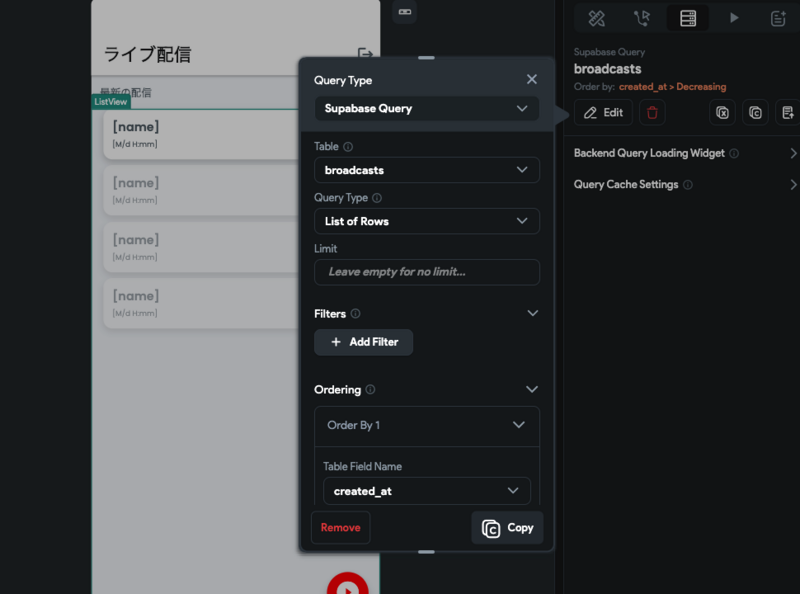Click the Add Filter button
Image resolution: width=800 pixels, height=594 pixels.
[x=363, y=342]
